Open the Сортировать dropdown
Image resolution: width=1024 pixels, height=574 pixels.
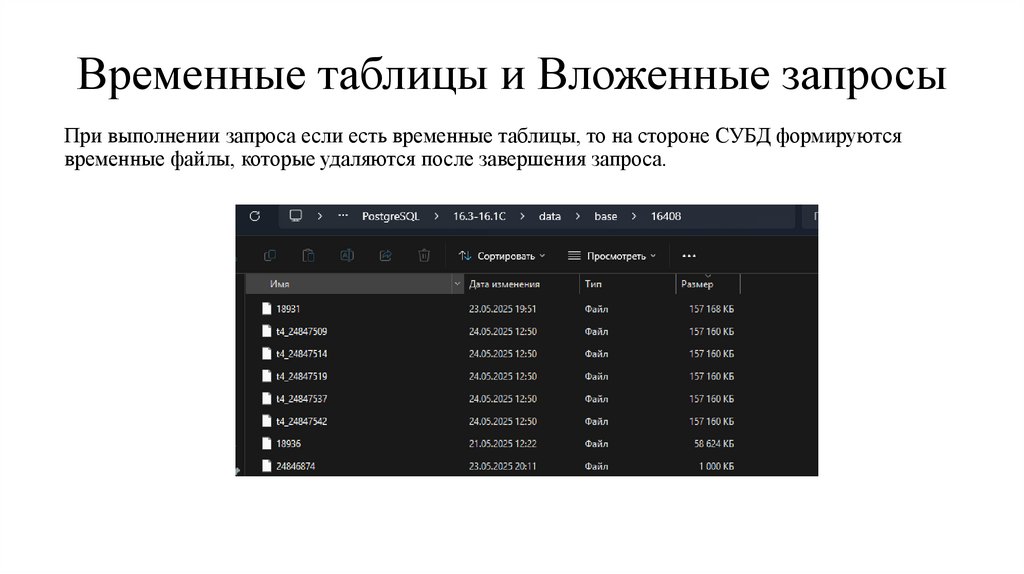502,256
